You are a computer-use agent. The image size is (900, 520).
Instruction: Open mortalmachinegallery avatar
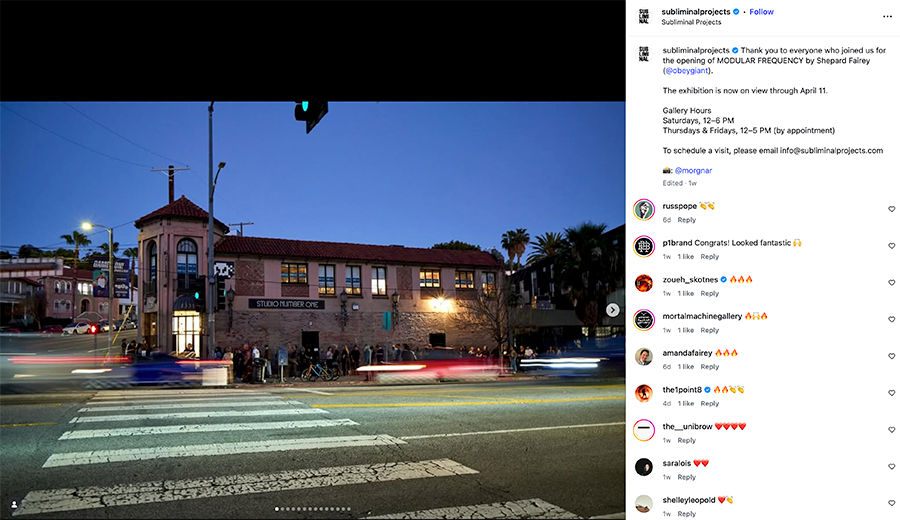click(x=643, y=320)
